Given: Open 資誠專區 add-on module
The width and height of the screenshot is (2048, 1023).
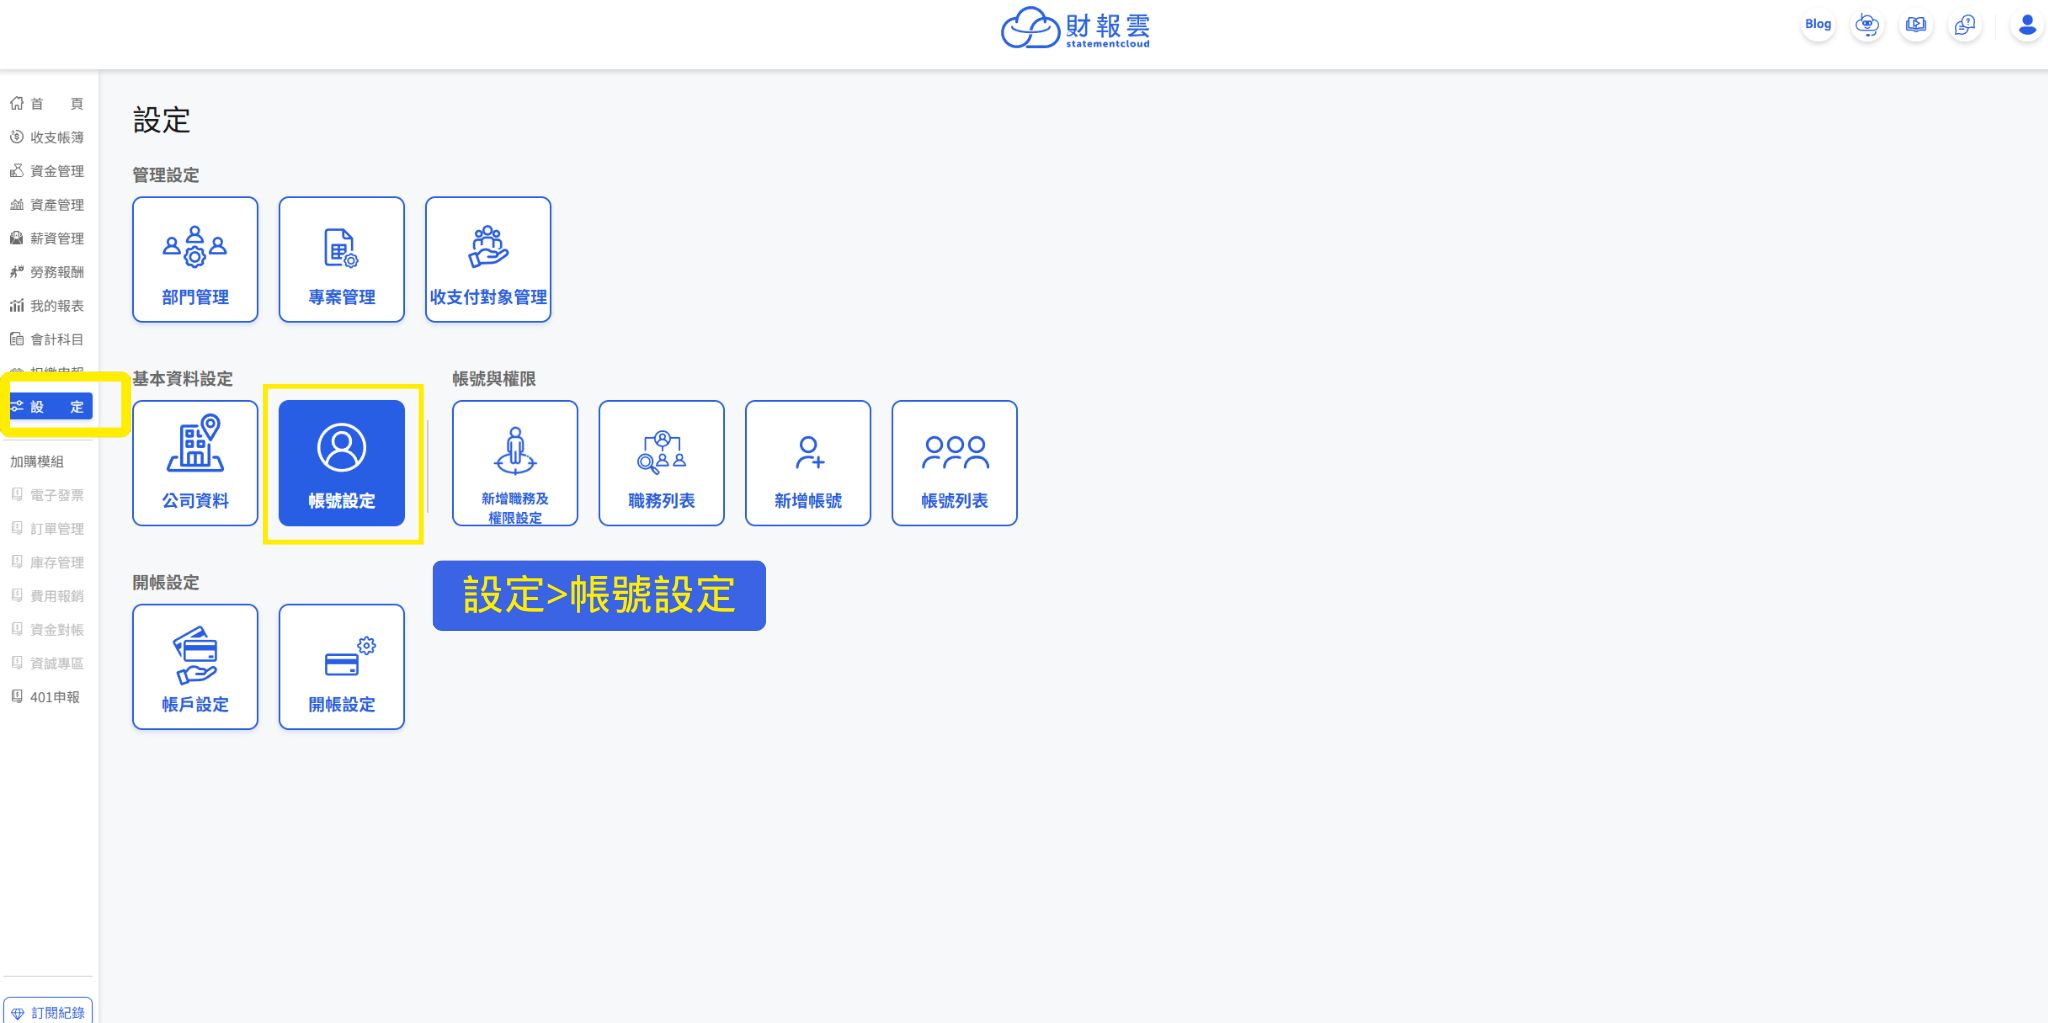Looking at the screenshot, I should click(x=47, y=663).
